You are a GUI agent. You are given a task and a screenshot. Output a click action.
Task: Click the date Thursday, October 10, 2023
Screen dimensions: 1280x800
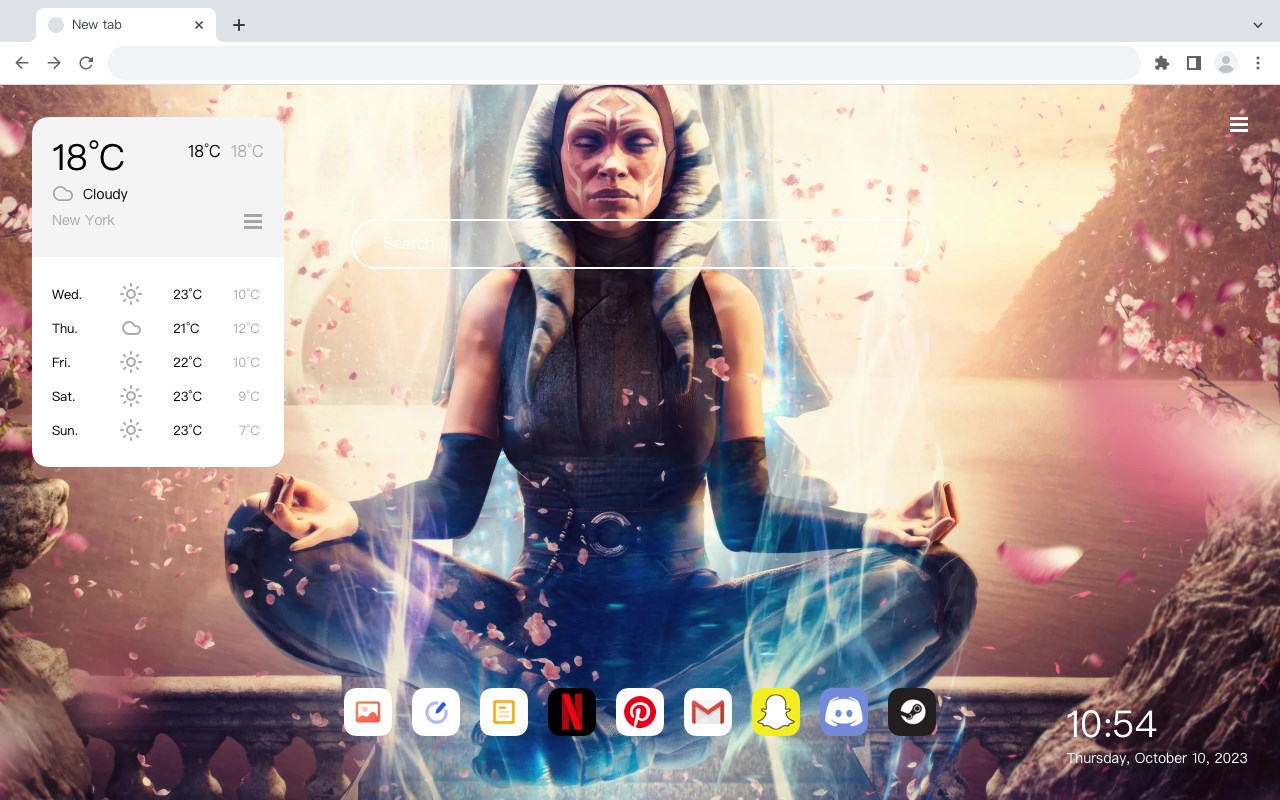click(x=1157, y=758)
